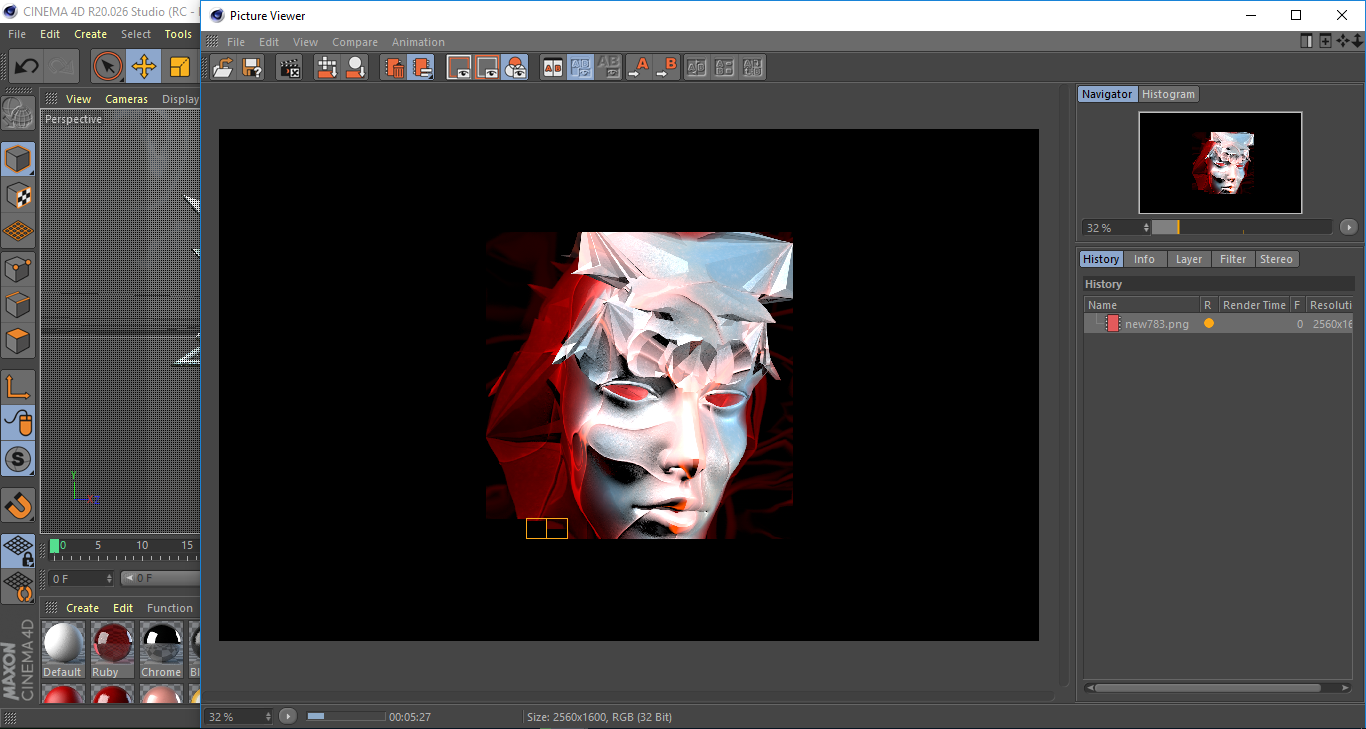The height and width of the screenshot is (729, 1366).
Task: Click the arrow button beside the Navigator zoom bar
Action: point(1349,227)
